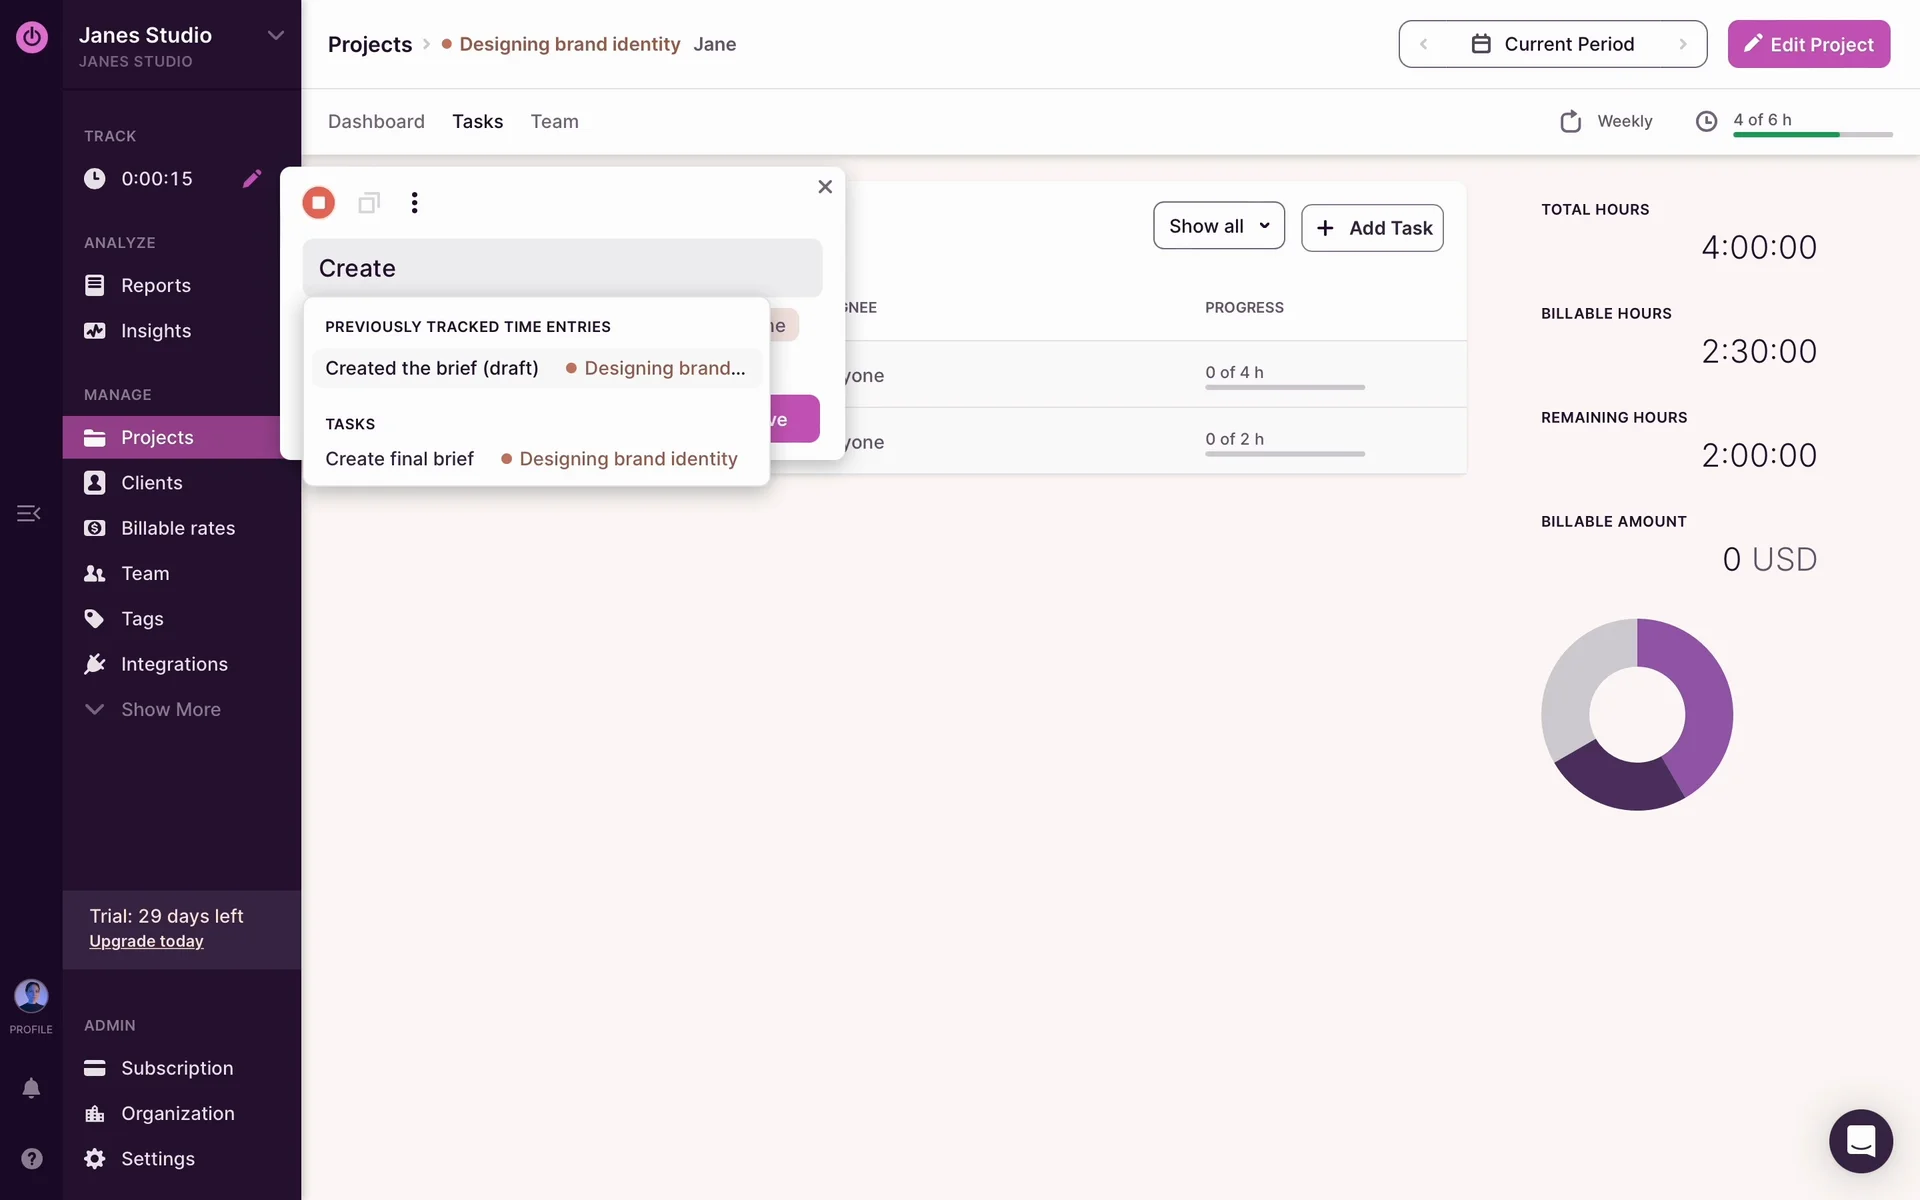Open the Show all filter dropdown
This screenshot has height=1200, width=1920.
point(1218,226)
